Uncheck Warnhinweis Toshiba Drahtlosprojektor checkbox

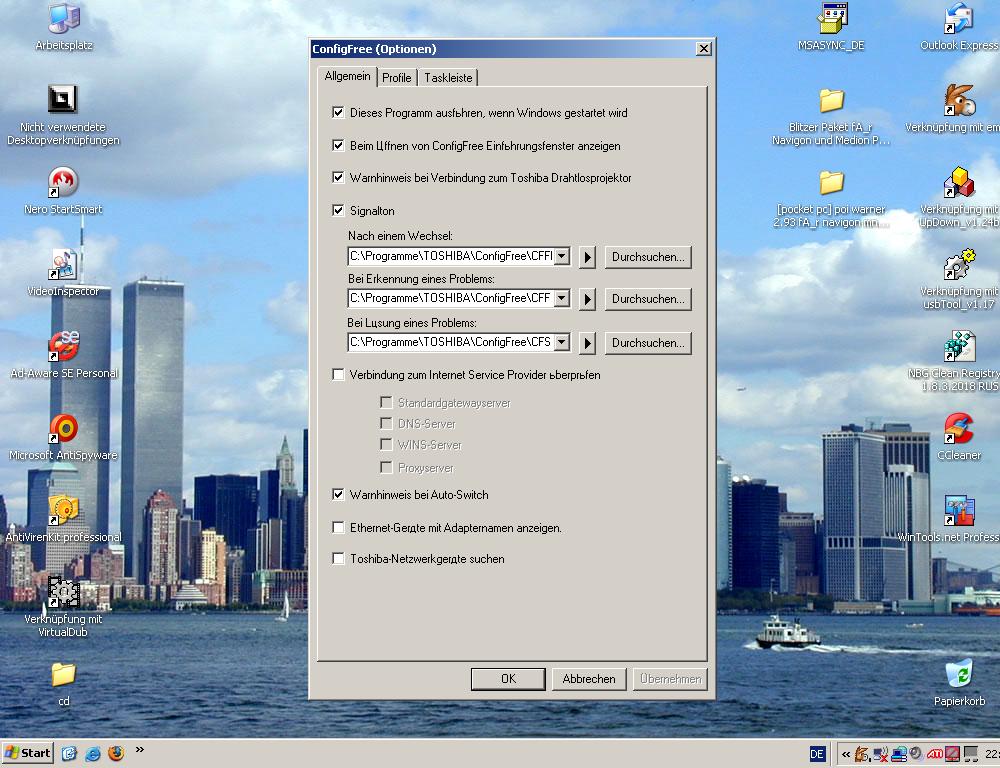coord(339,177)
